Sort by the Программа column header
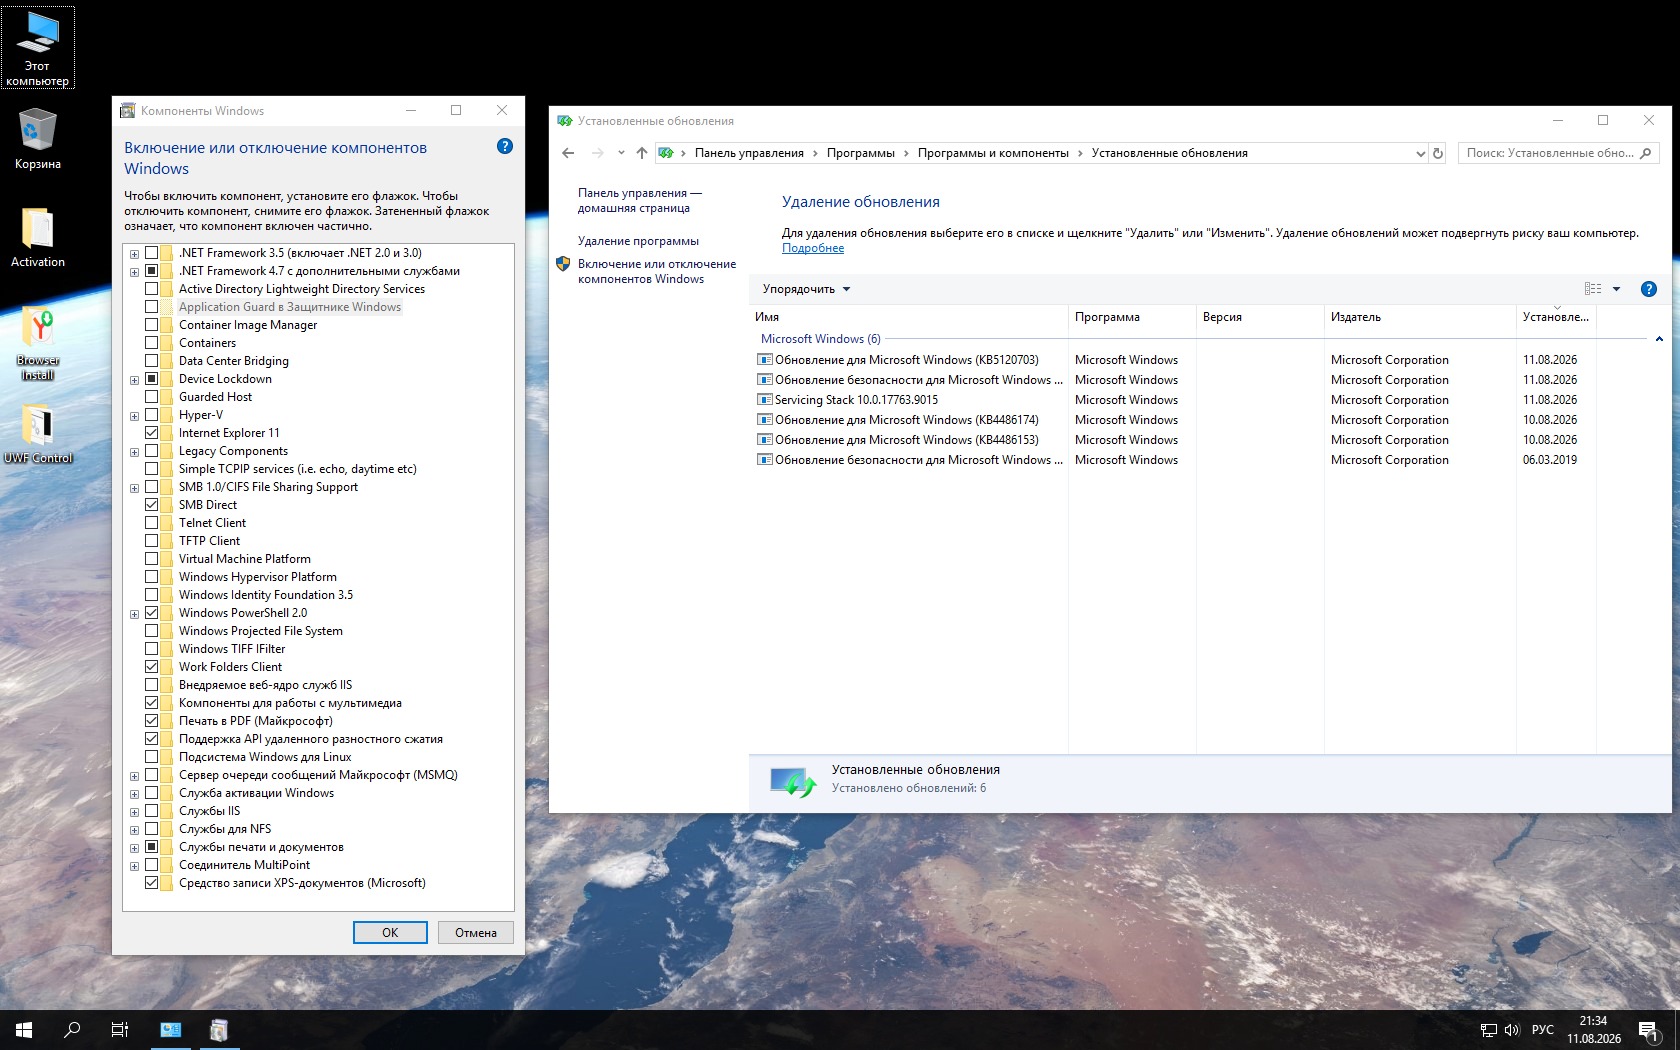Screen dimensions: 1680x1050 click(x=1132, y=317)
